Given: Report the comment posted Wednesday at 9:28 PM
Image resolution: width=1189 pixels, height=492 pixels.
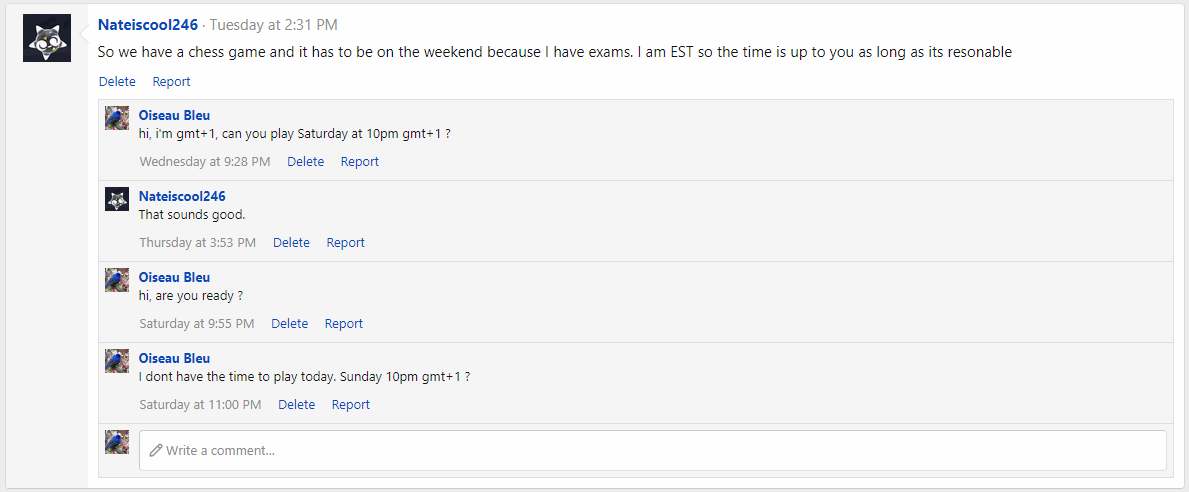Looking at the screenshot, I should [x=359, y=162].
